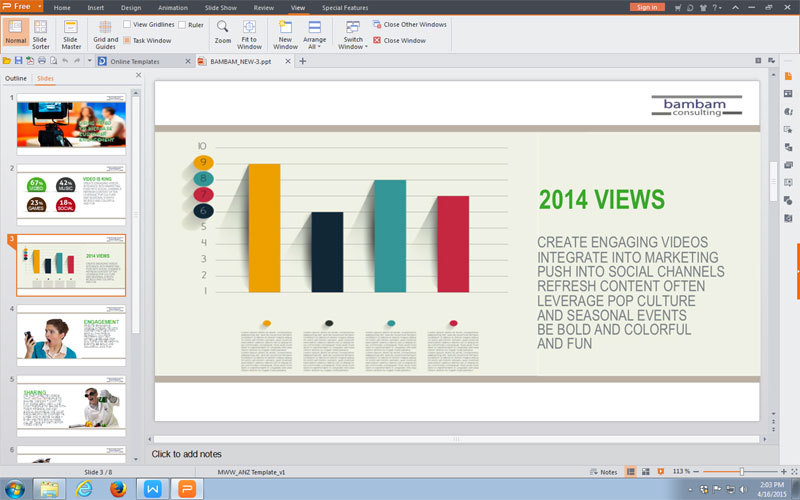The width and height of the screenshot is (800, 500).
Task: Open the Slide Master view
Action: pyautogui.click(x=71, y=32)
